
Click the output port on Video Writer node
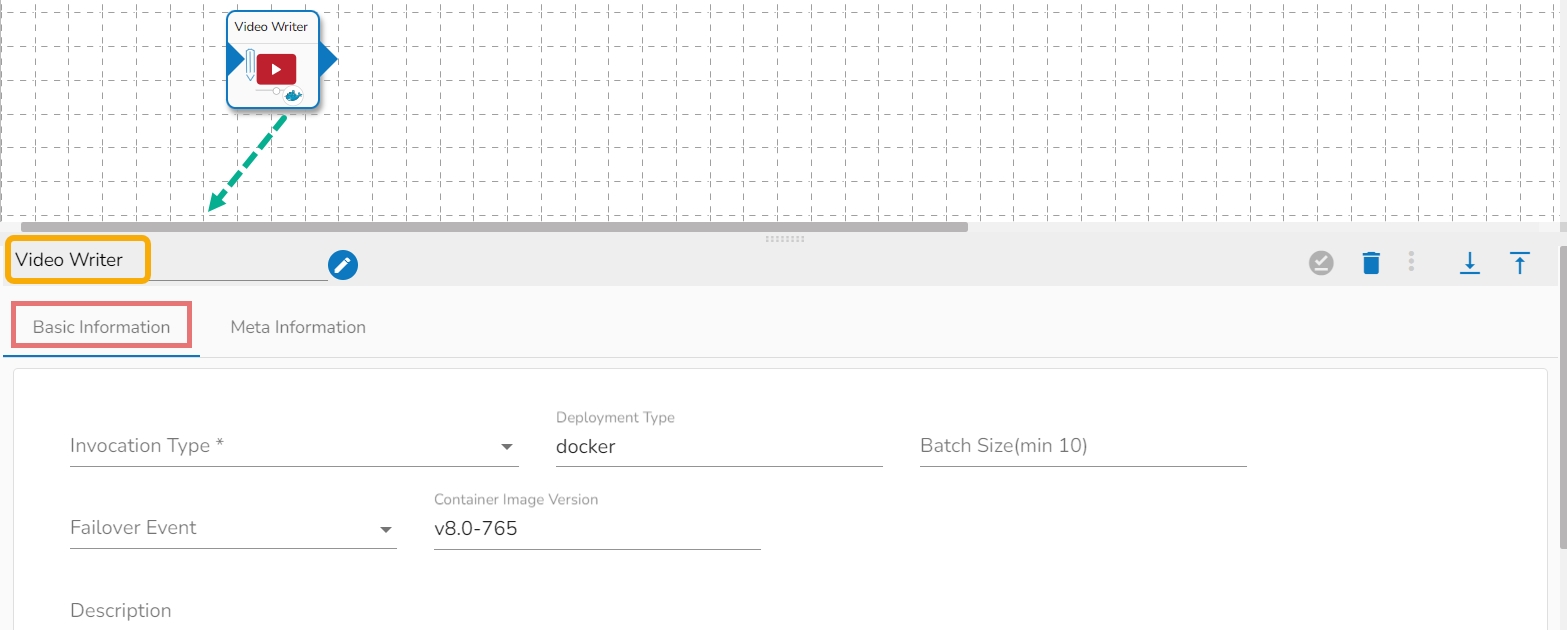328,61
